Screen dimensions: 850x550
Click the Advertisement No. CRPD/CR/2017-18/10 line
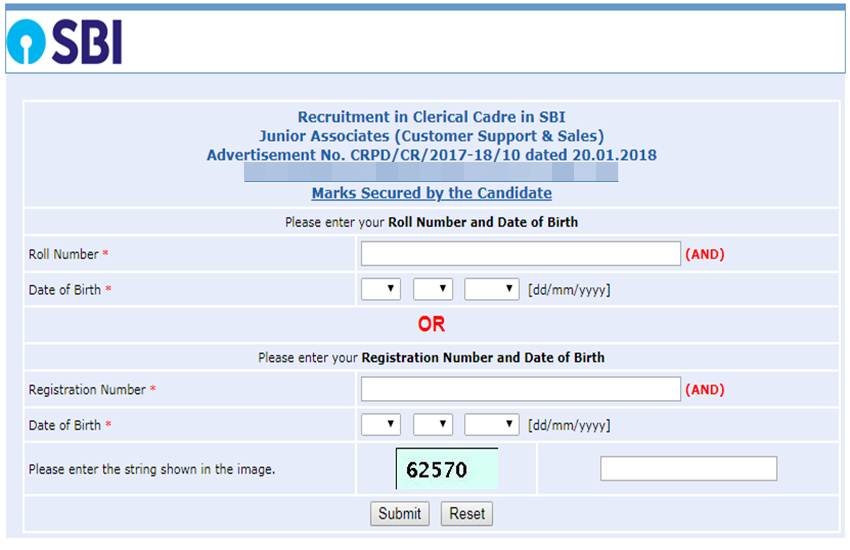(431, 155)
